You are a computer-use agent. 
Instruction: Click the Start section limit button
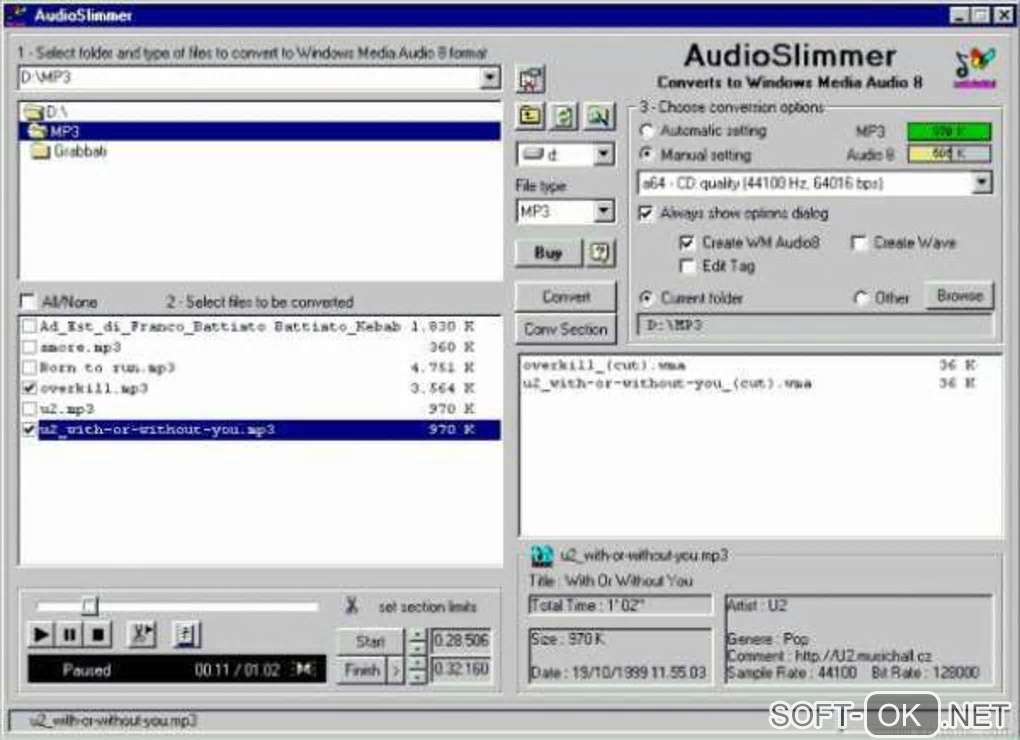coord(370,641)
